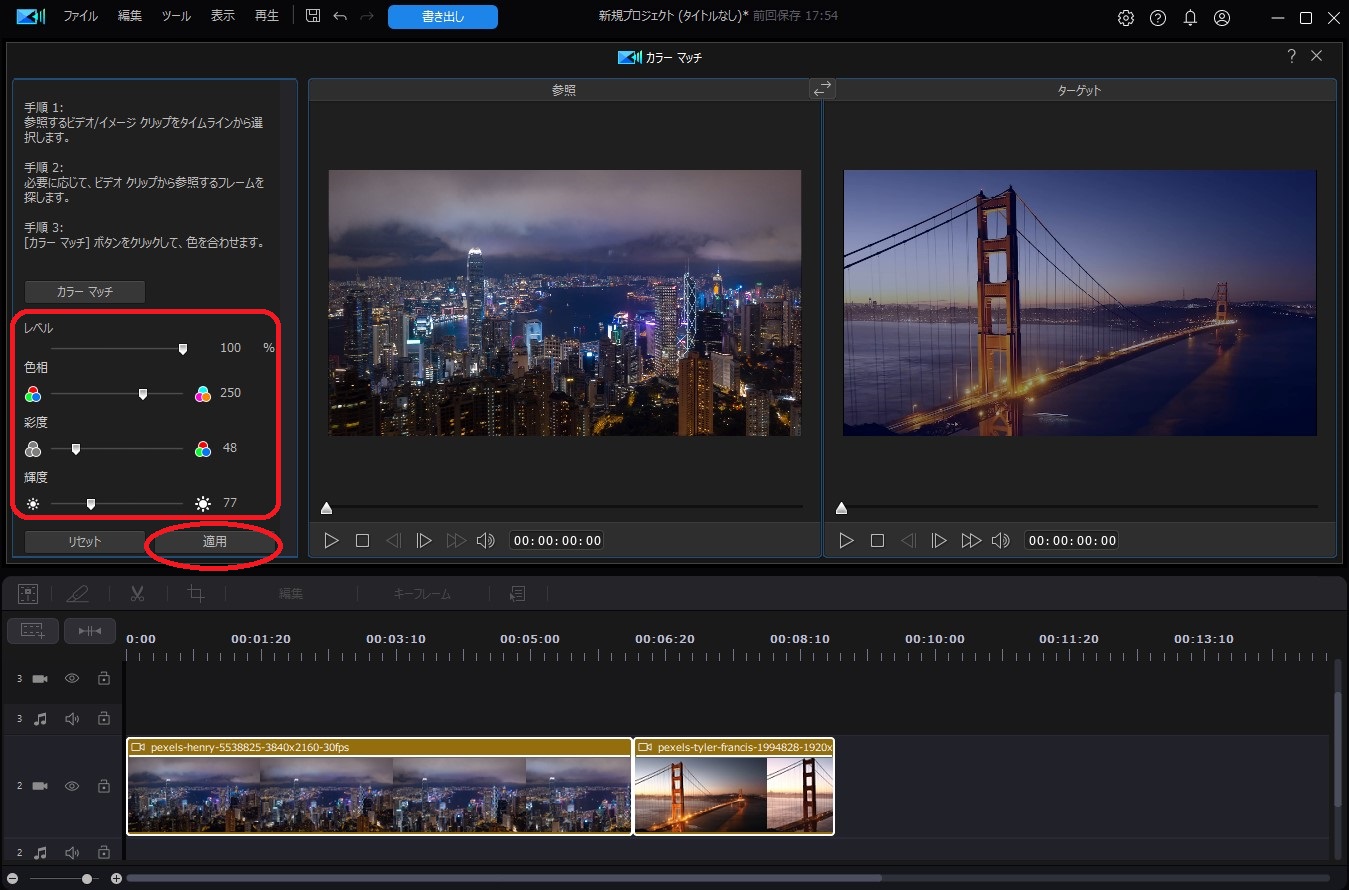Click the 適用 (Apply) button
1349x890 pixels.
[x=213, y=541]
